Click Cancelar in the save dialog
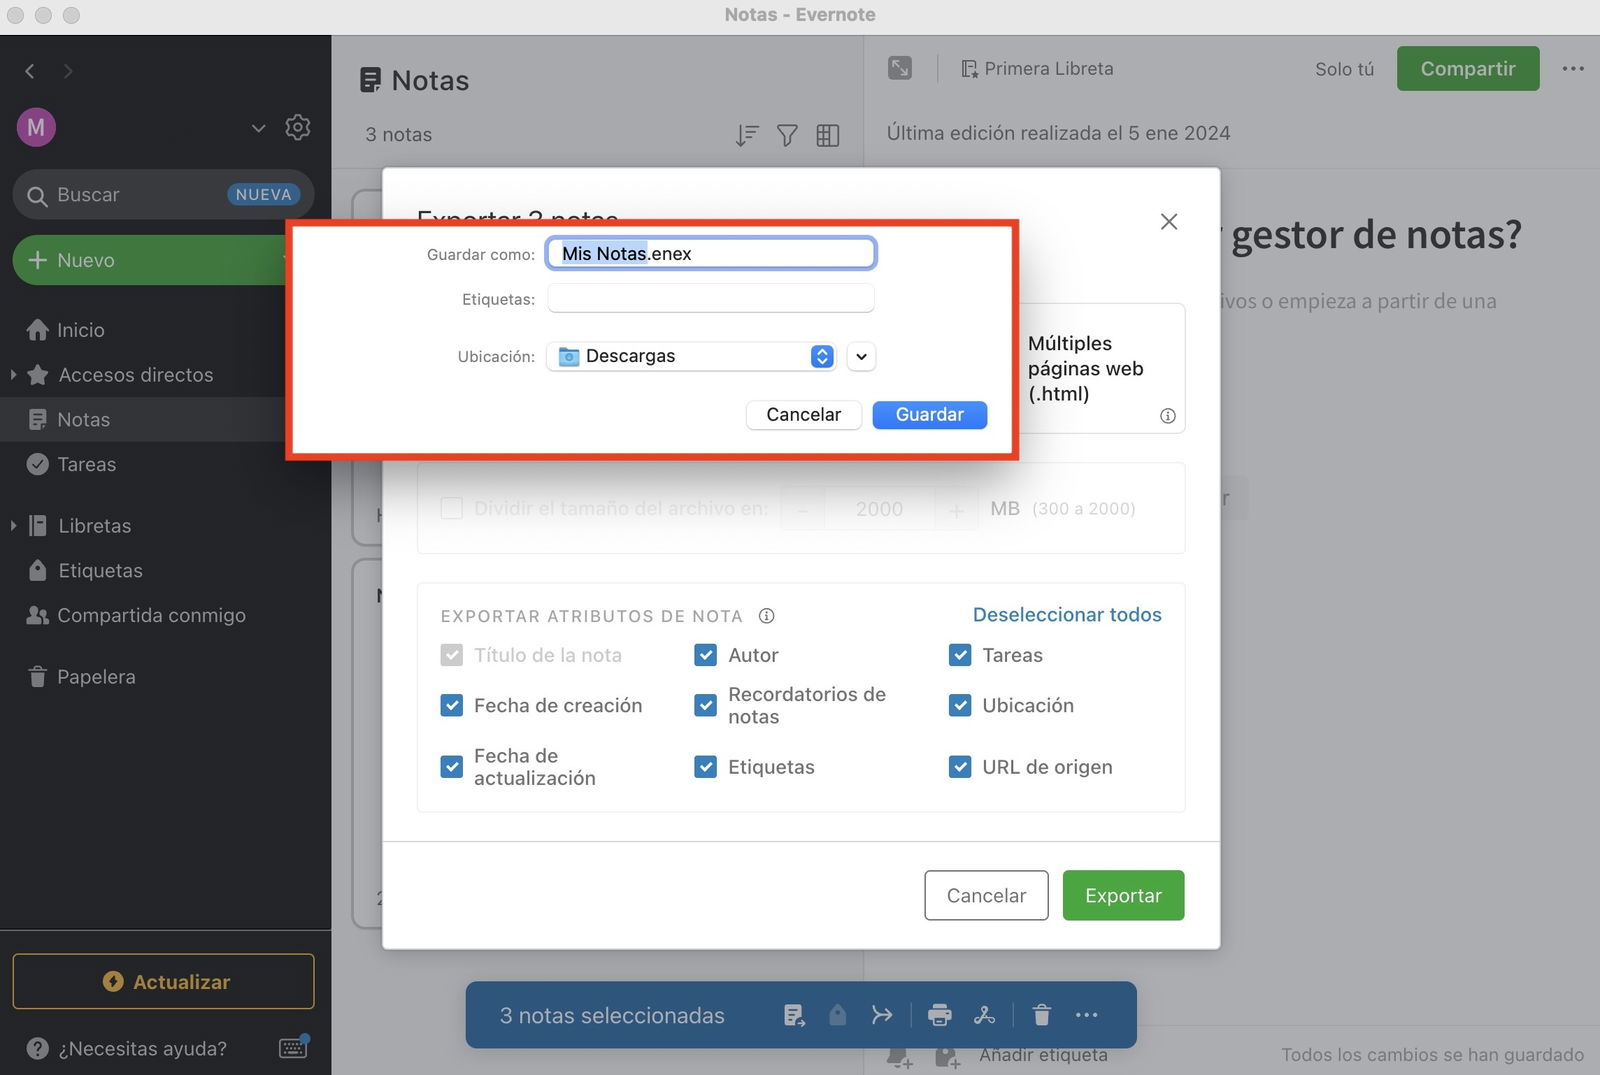 804,415
